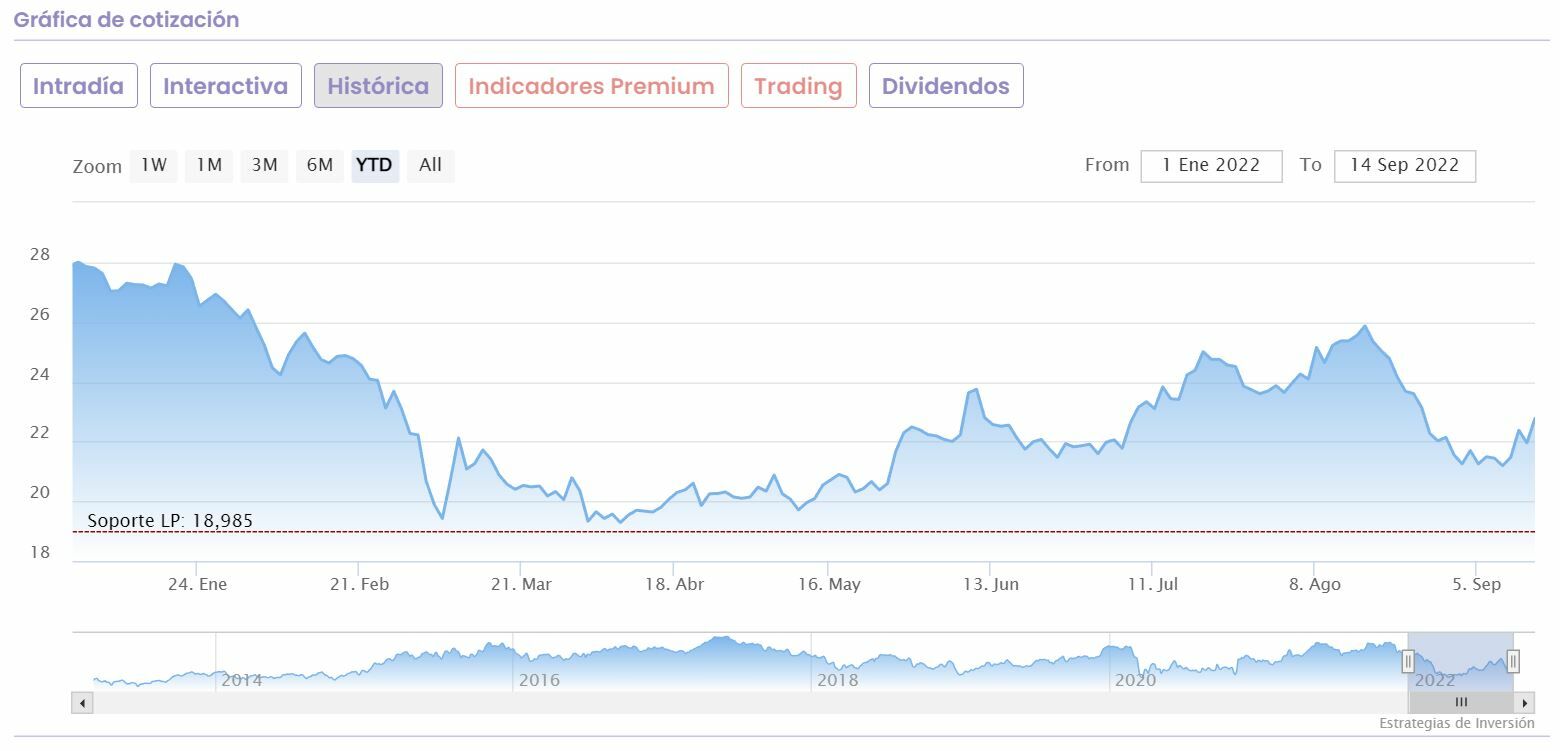This screenshot has height=751, width=1560.
Task: Show the Dividendos tab
Action: pos(945,86)
